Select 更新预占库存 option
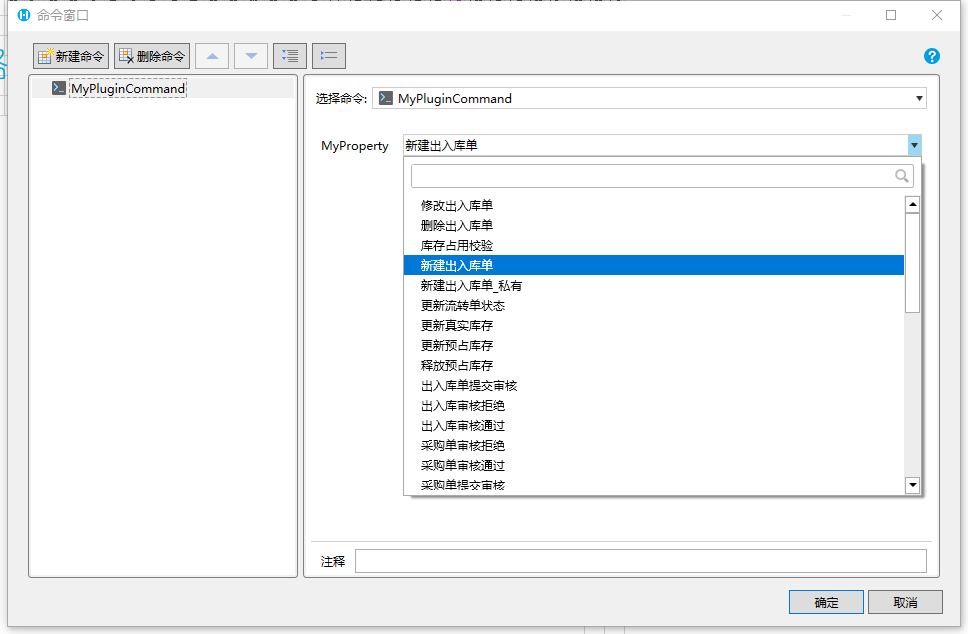The image size is (968, 634). click(x=654, y=345)
